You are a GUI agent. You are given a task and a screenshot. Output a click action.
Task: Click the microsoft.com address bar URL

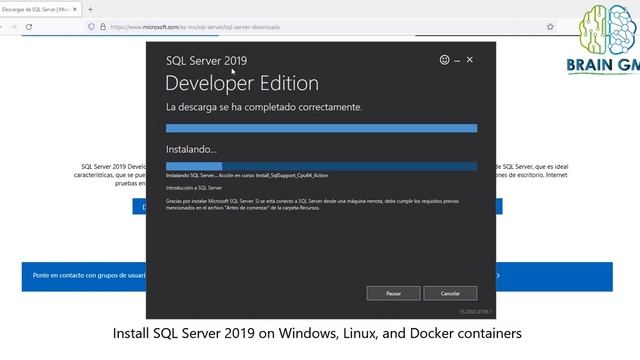point(195,27)
